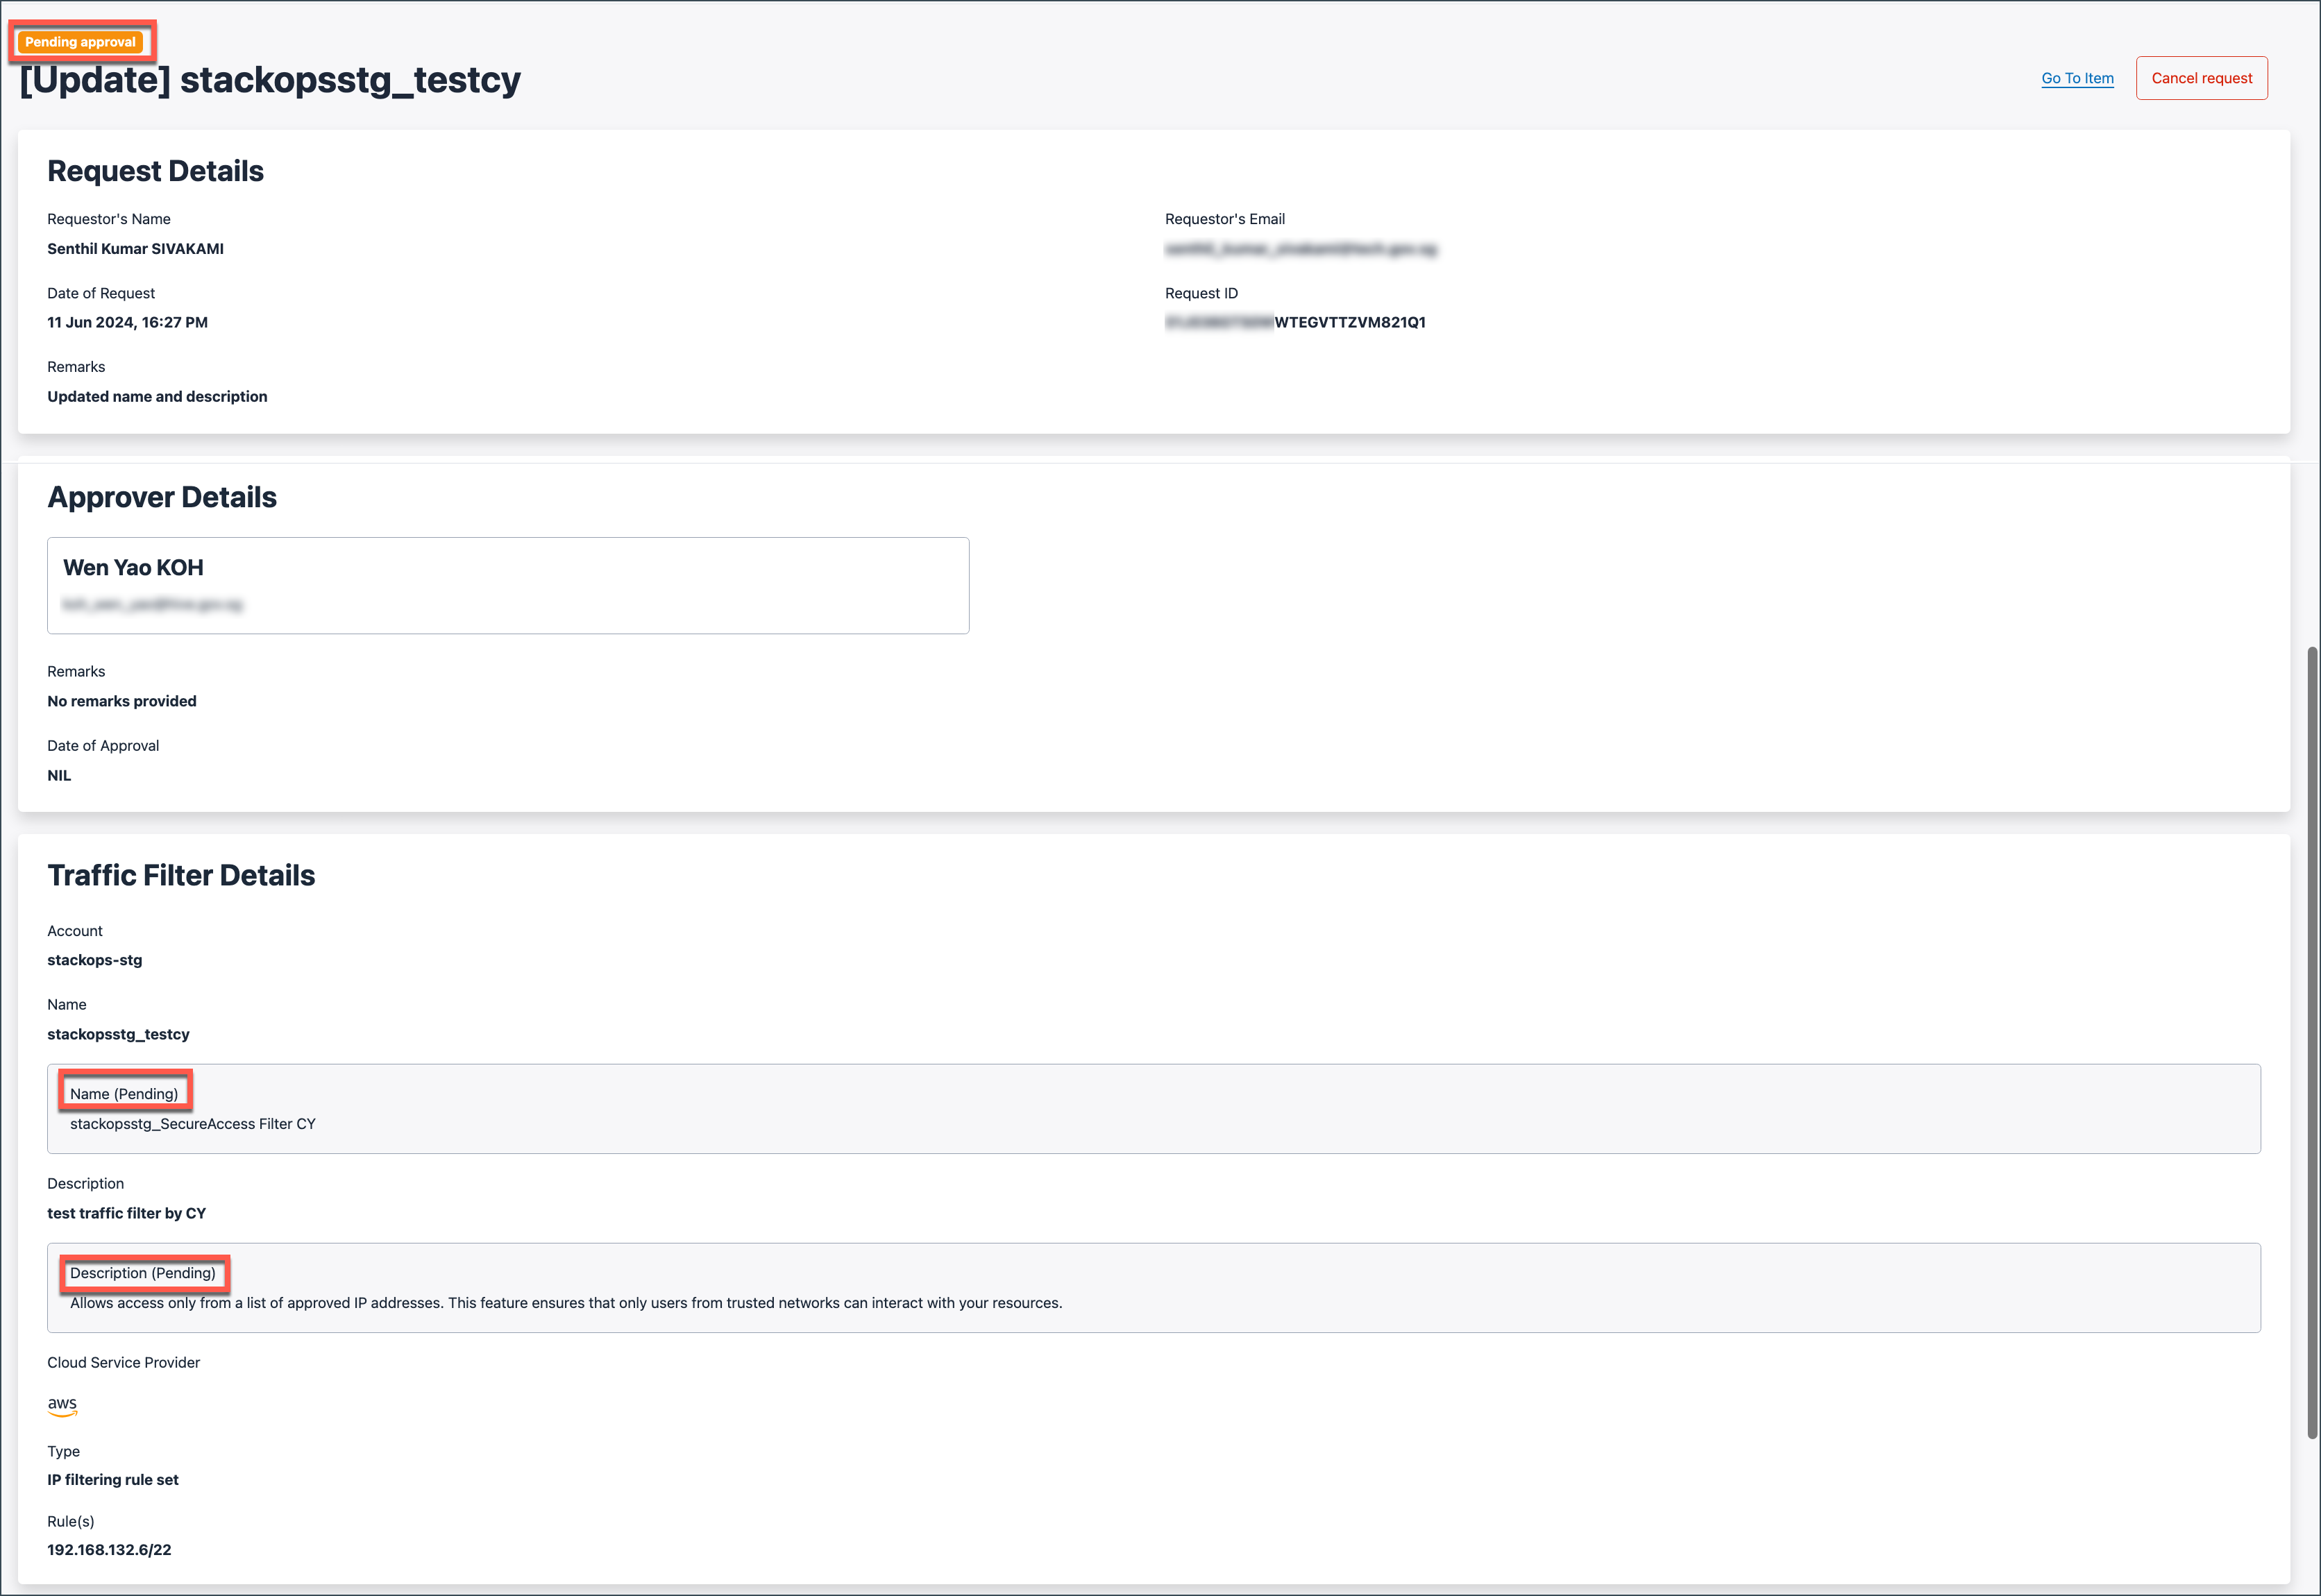This screenshot has height=1596, width=2321.
Task: Click the Cancel request button
Action: coord(2201,78)
